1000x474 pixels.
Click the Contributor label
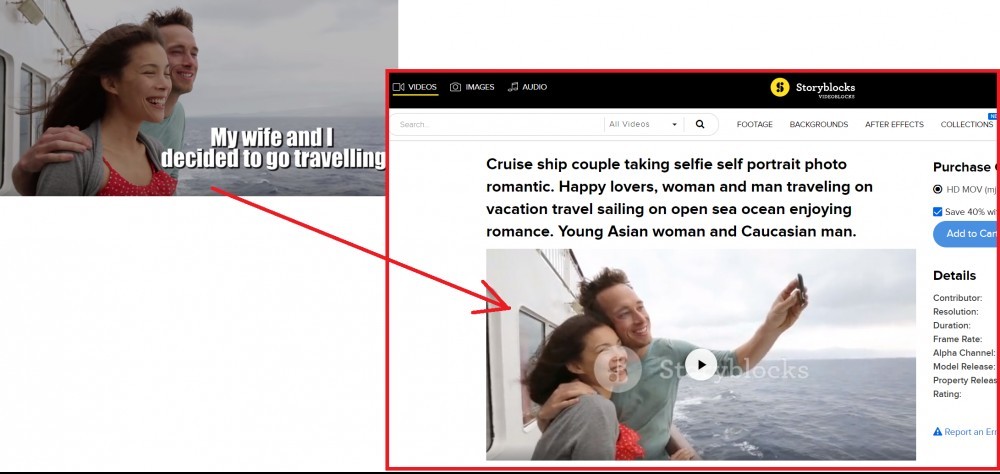coord(957,298)
